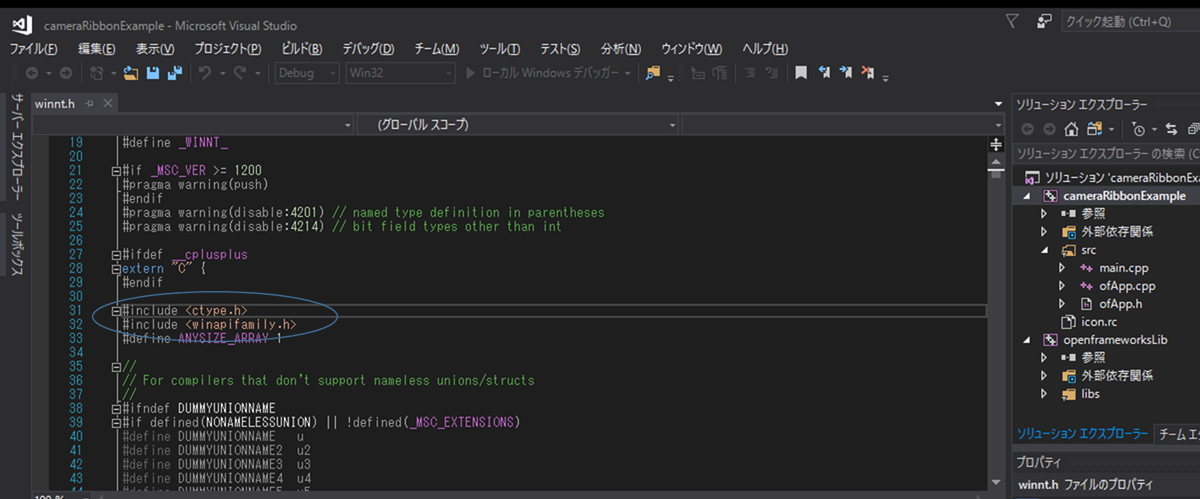The width and height of the screenshot is (1200, 499).
Task: Pin the winnt.h tab with pin icon
Action: pyautogui.click(x=89, y=104)
